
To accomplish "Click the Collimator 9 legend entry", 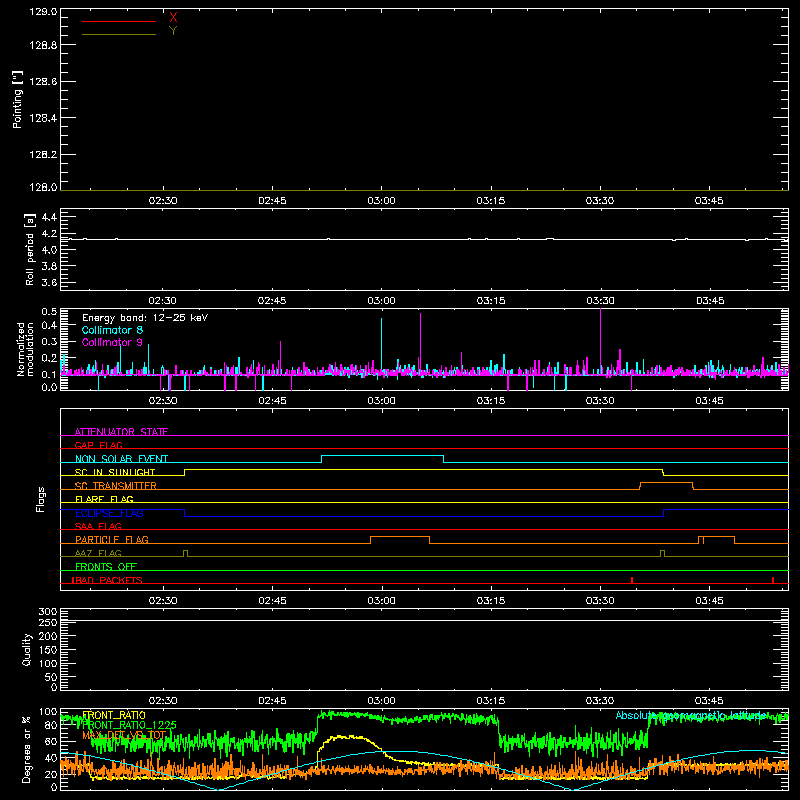I will (112, 342).
